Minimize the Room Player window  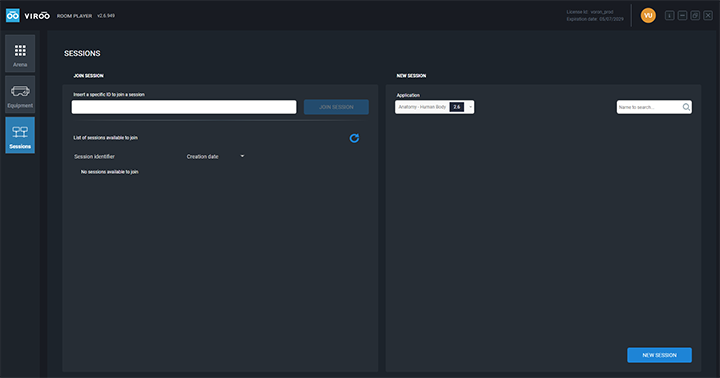coord(682,16)
